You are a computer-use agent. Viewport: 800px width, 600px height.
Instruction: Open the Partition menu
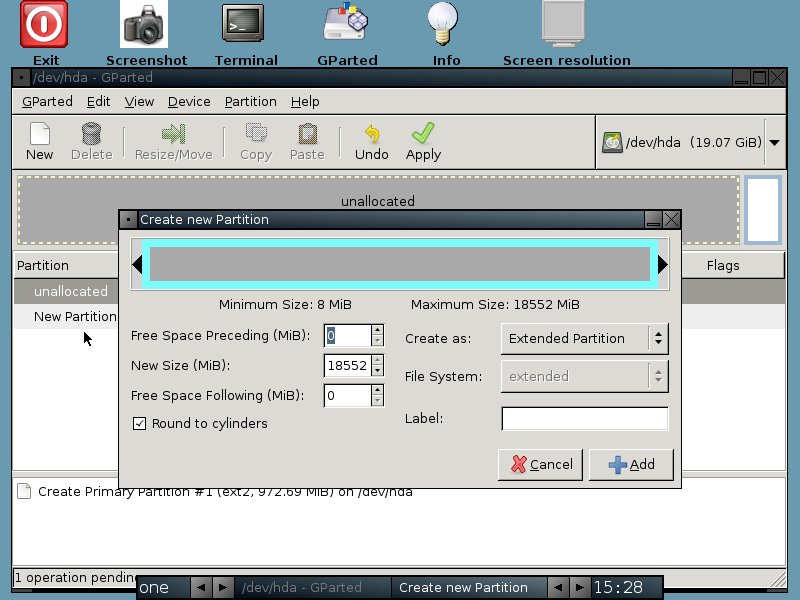251,102
